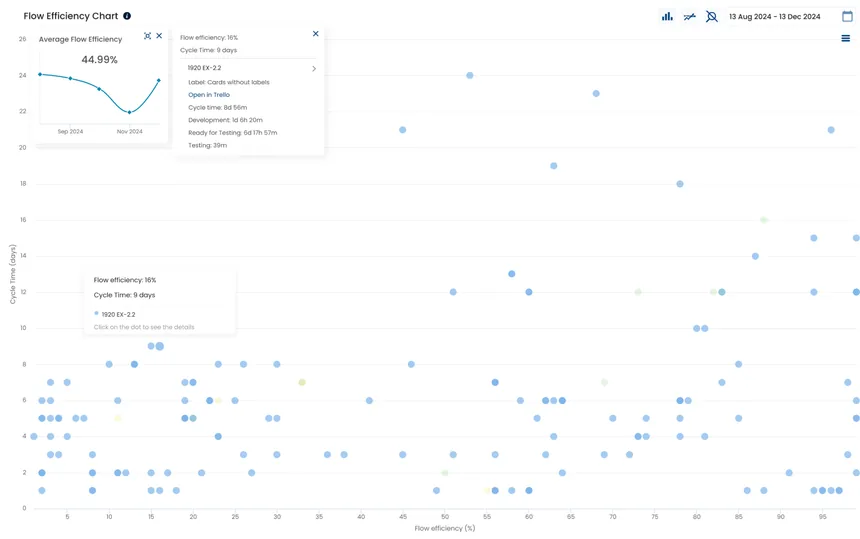Click the highlighted dot at 16% and 9 days
Viewport: 860px width, 539px height.
[160, 346]
